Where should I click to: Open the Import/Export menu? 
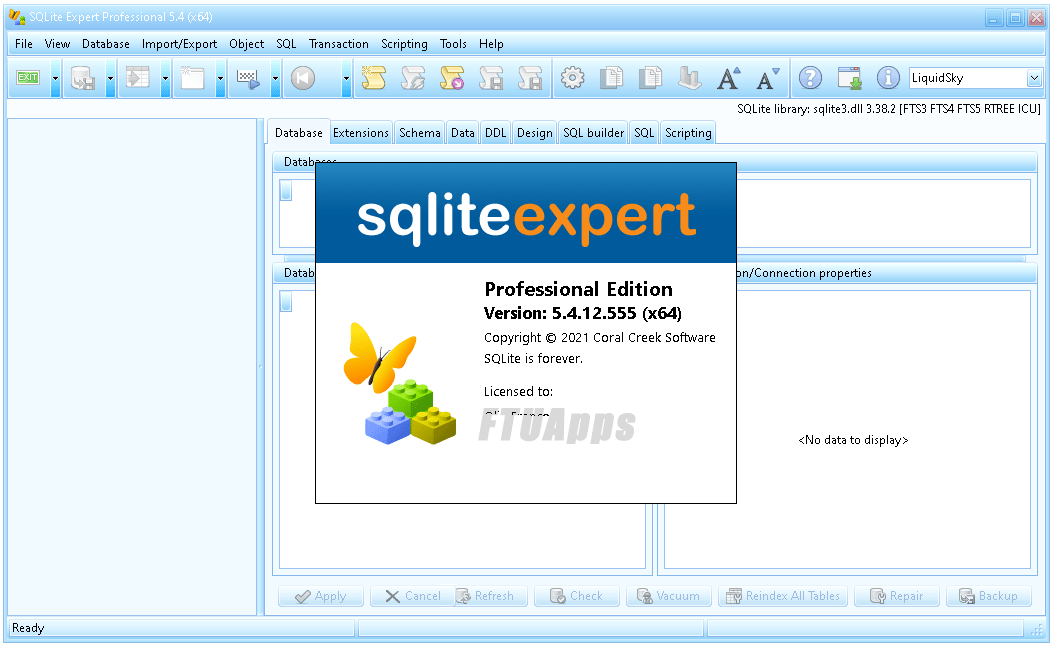coord(179,44)
